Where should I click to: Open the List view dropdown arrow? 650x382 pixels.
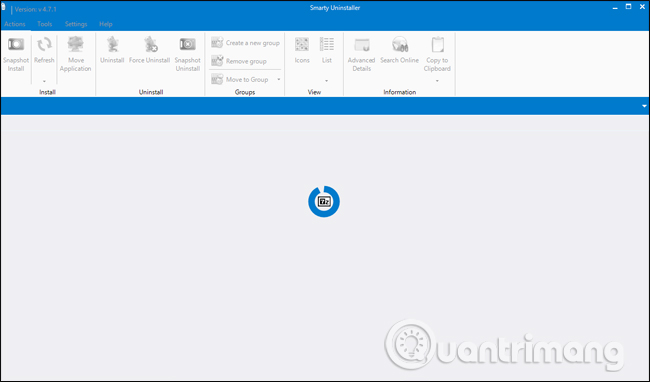click(327, 81)
